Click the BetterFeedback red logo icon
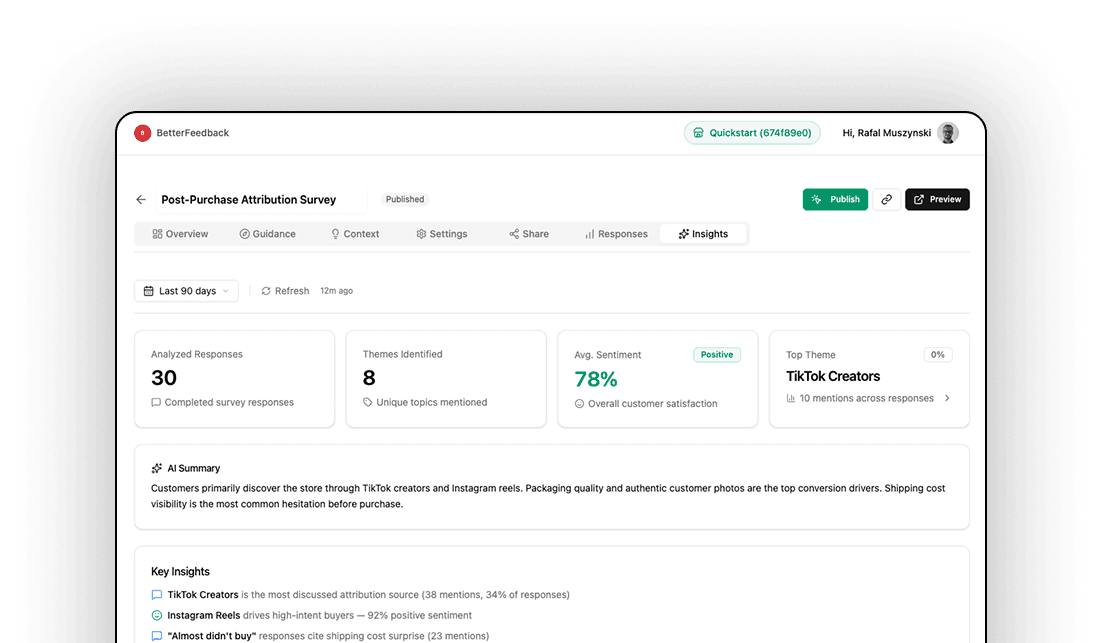This screenshot has height=643, width=1102. point(143,133)
